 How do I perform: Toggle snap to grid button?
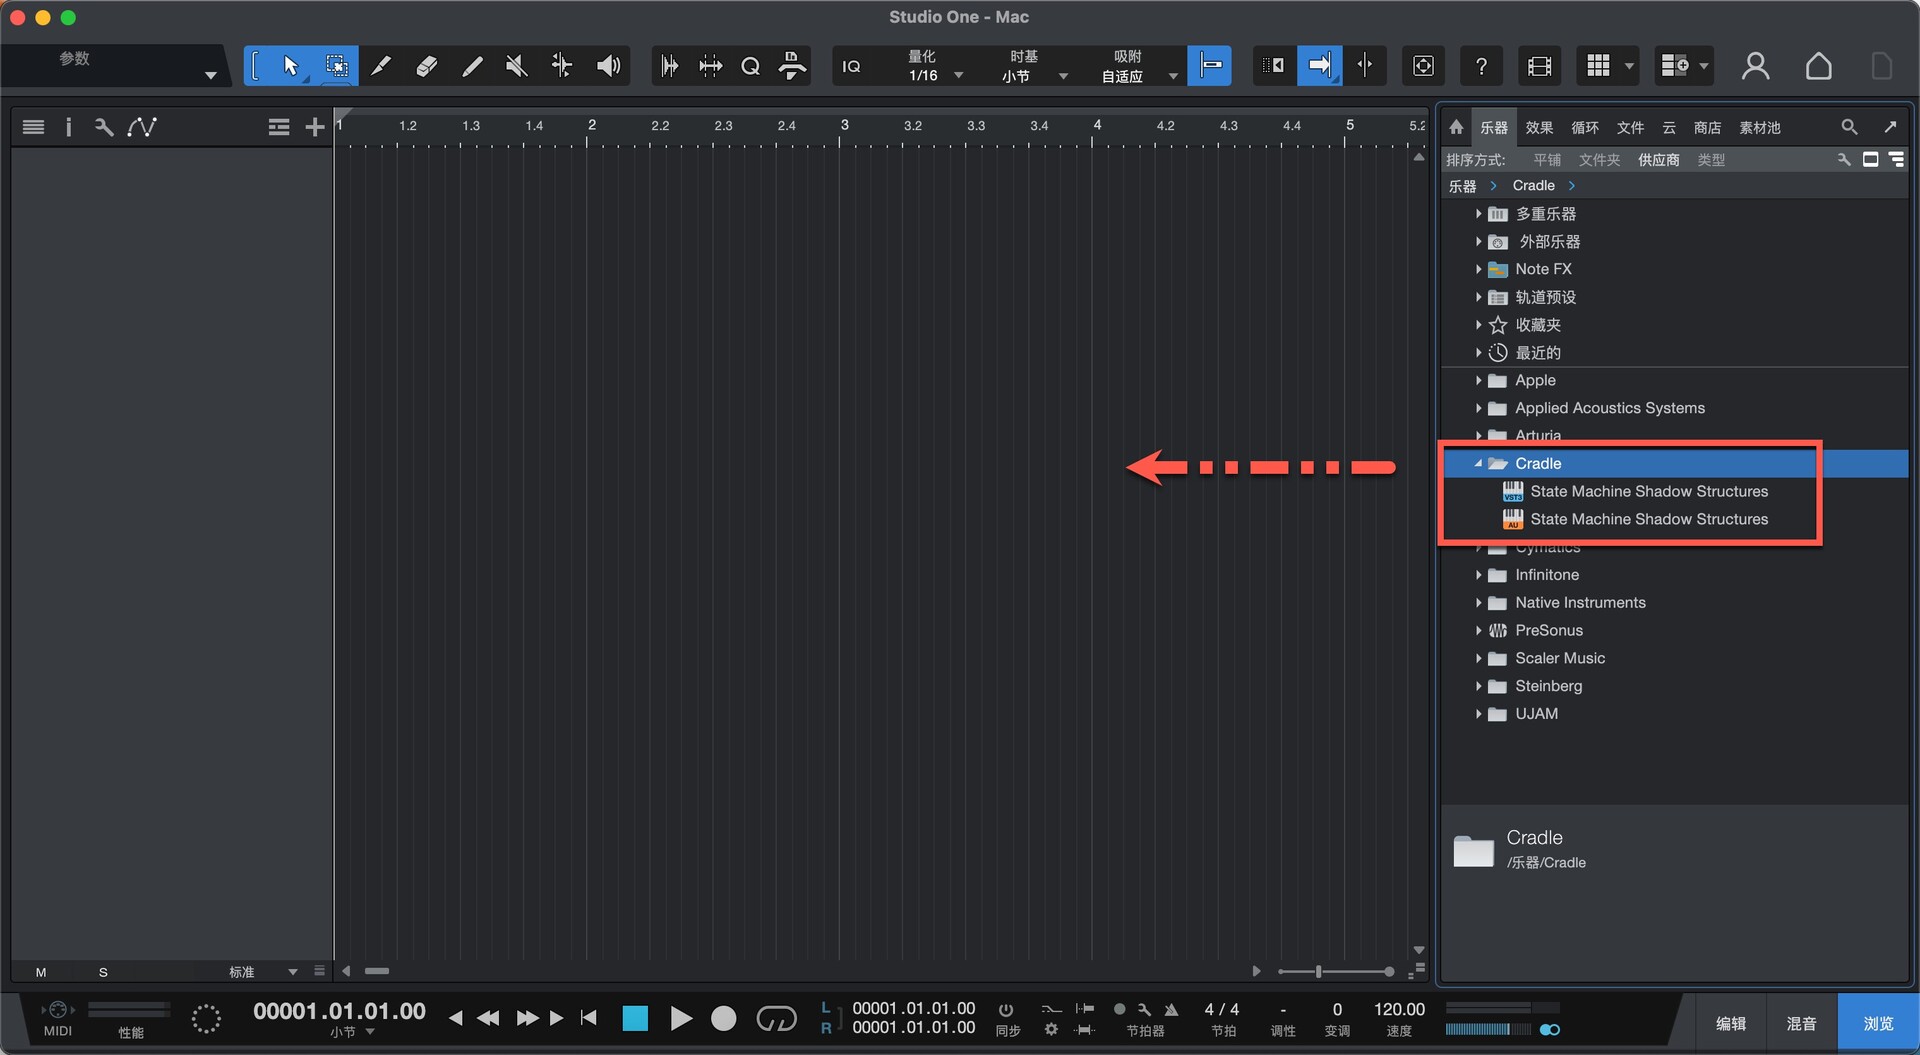click(x=1210, y=66)
